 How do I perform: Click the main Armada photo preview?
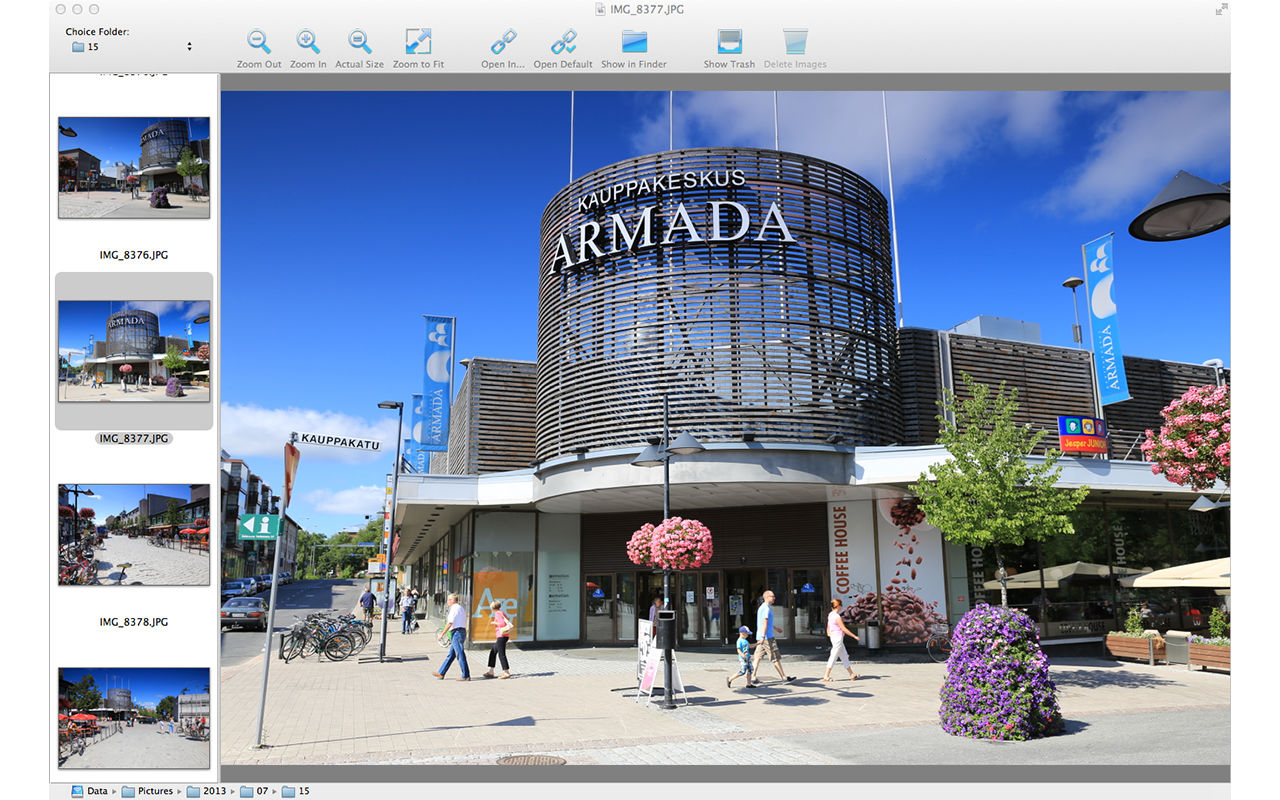725,428
